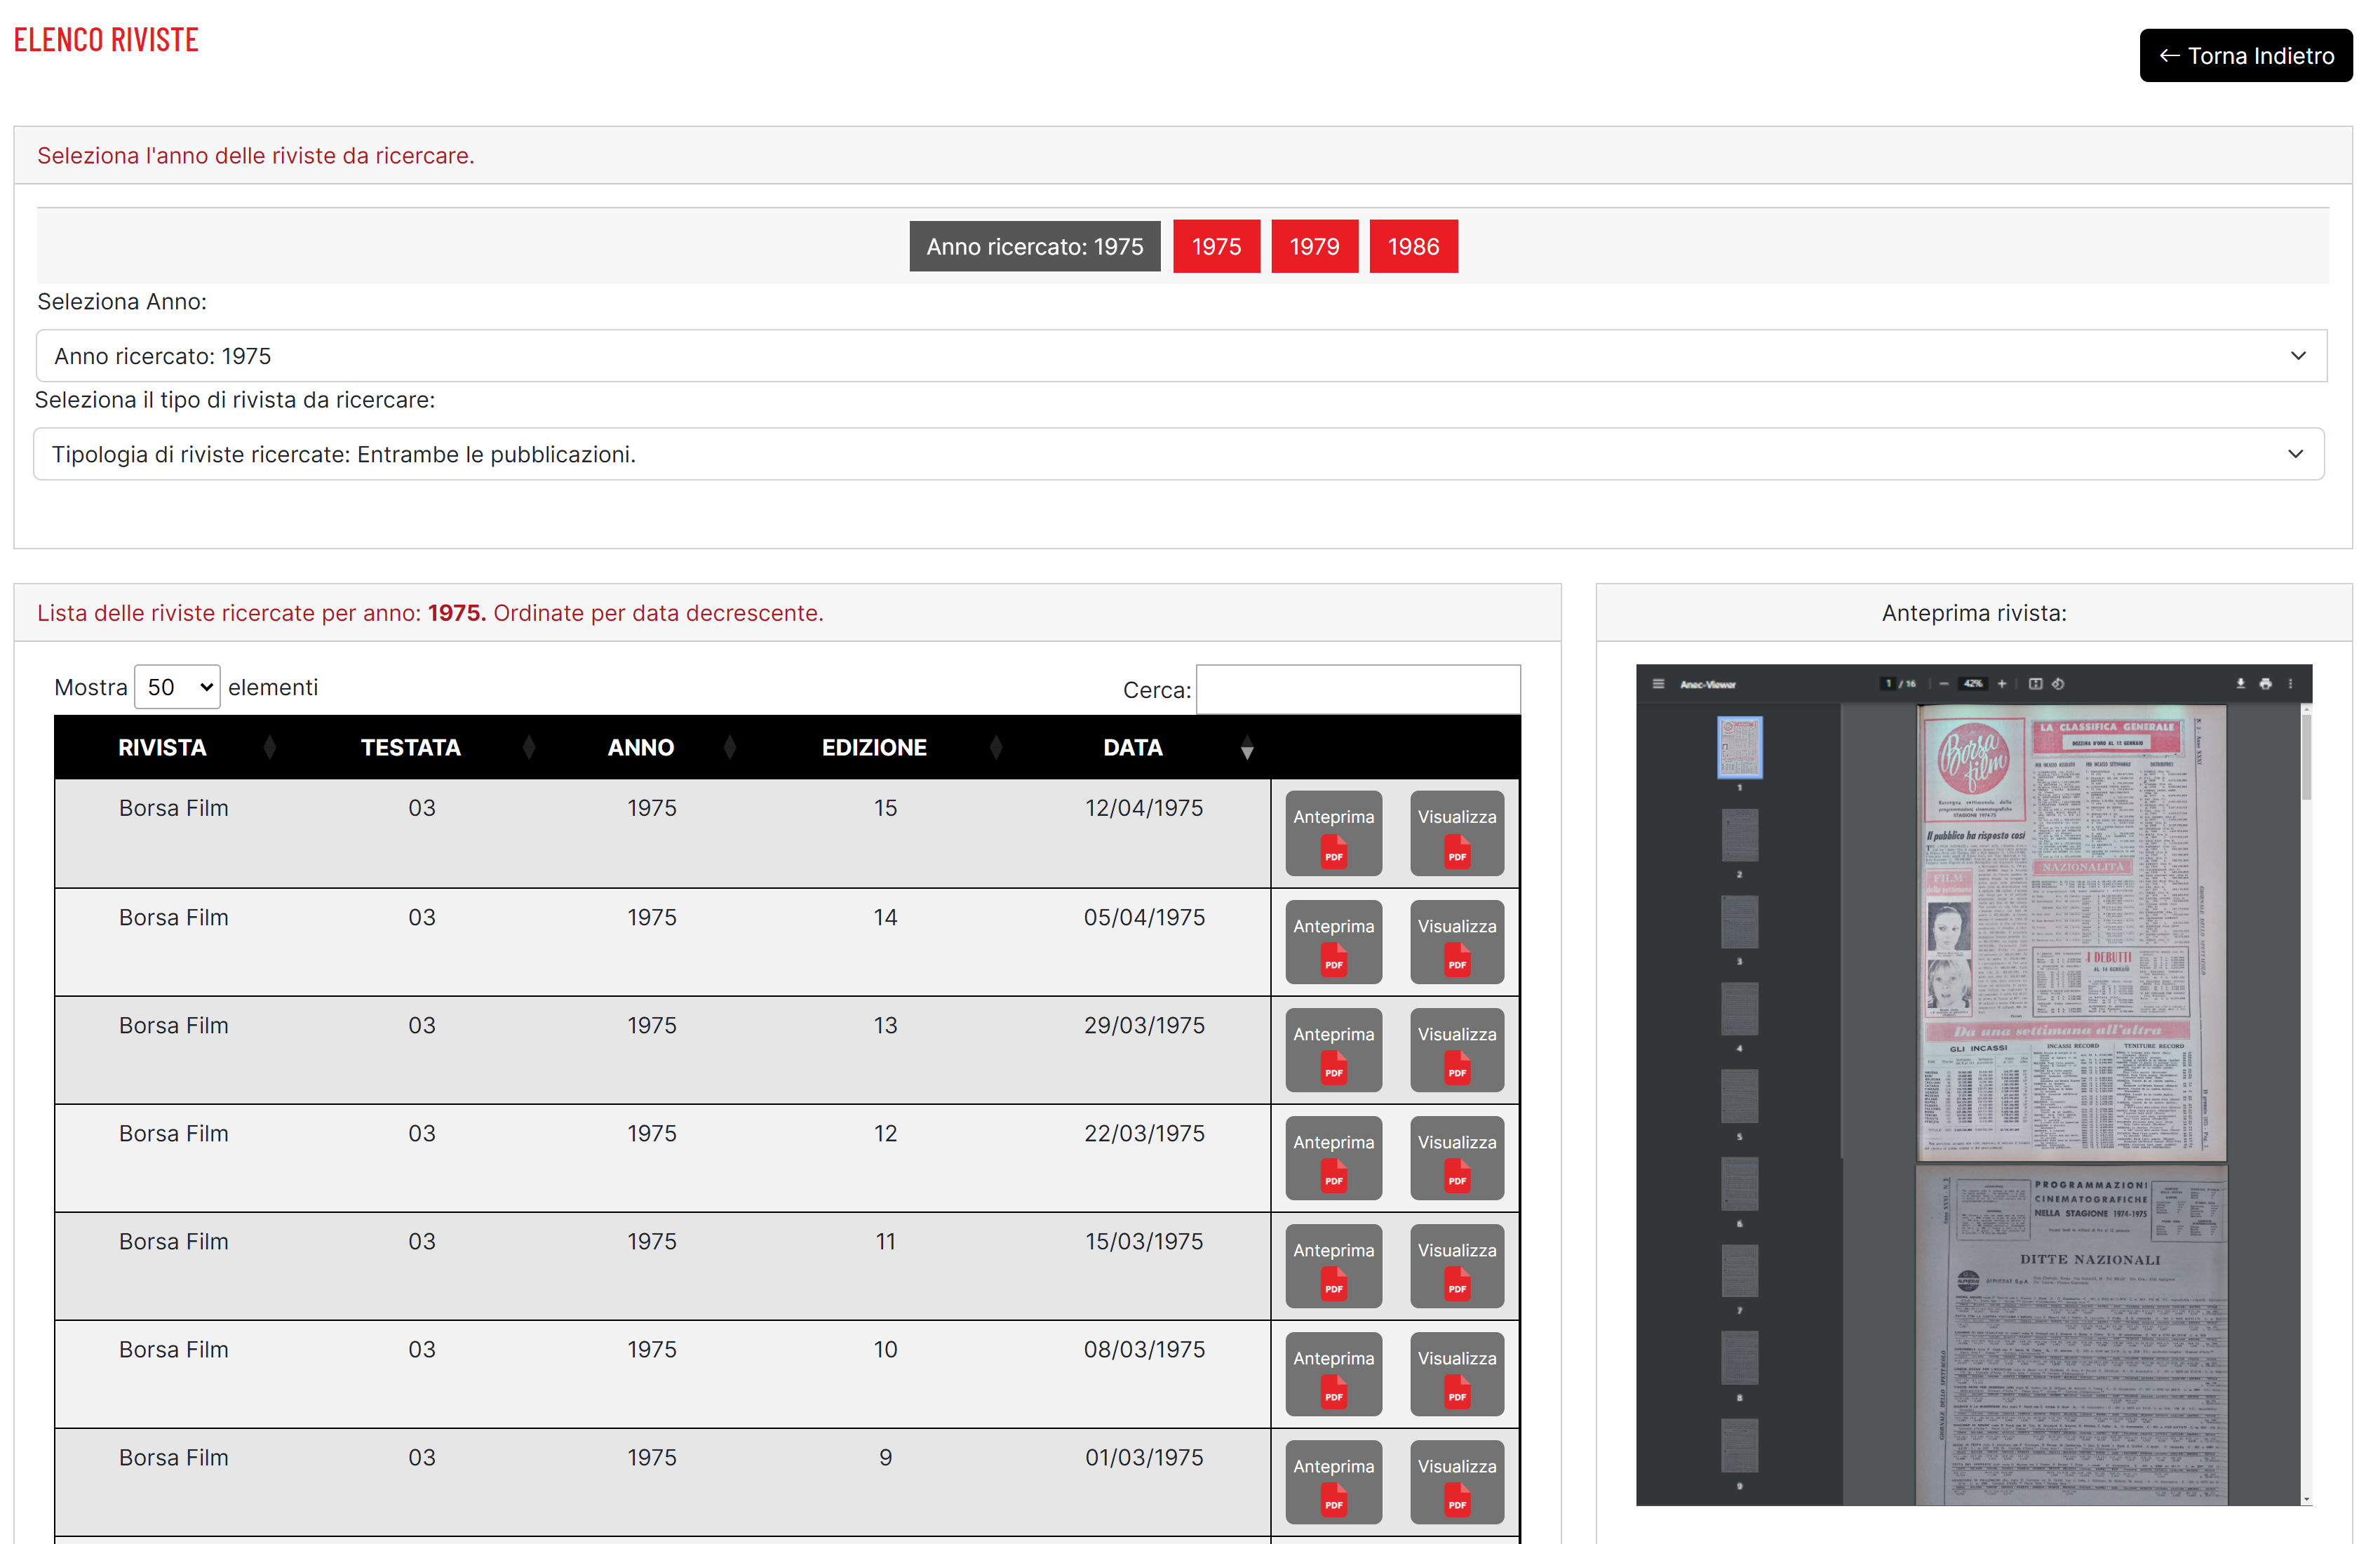The image size is (2380, 1544).
Task: Rotate the PDF preview counterclockwise
Action: point(2058,684)
